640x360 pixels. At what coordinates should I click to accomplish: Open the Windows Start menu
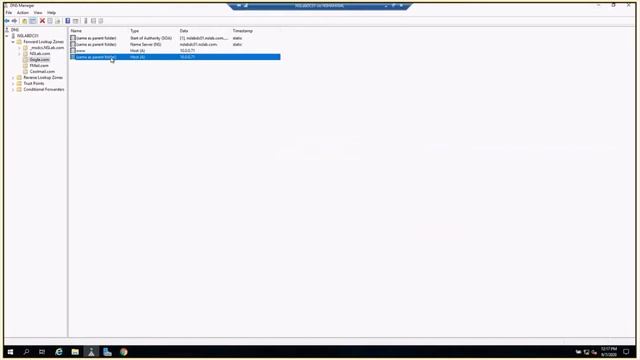10,352
